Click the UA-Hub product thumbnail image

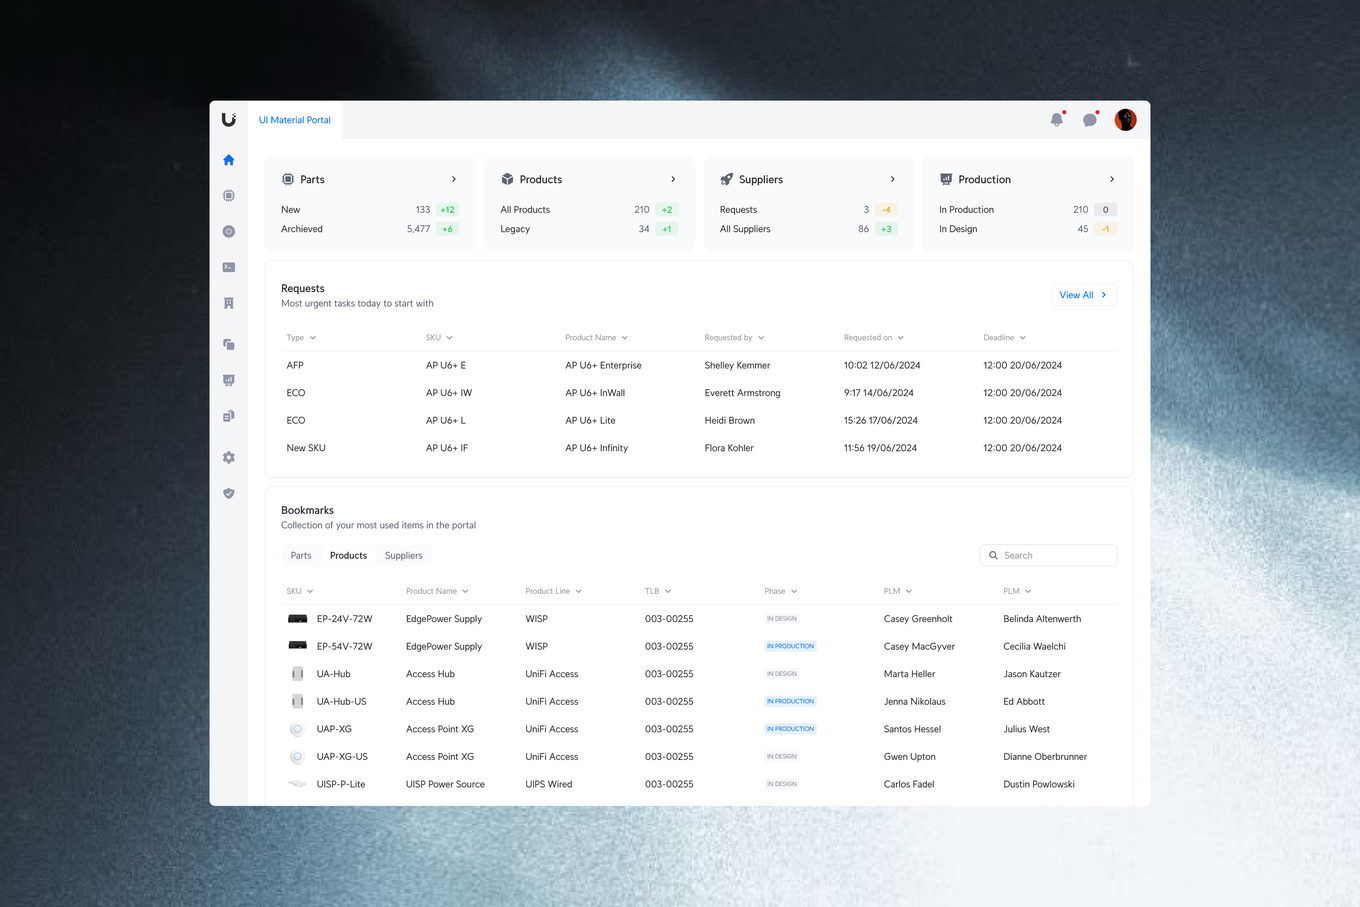click(297, 674)
